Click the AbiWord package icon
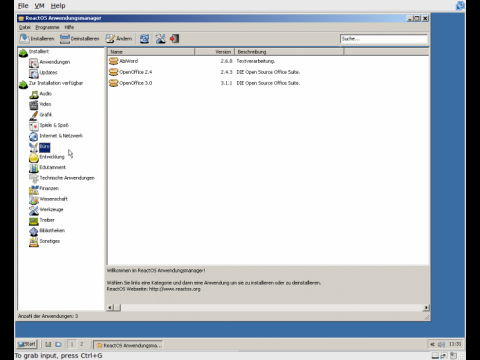 pos(113,61)
